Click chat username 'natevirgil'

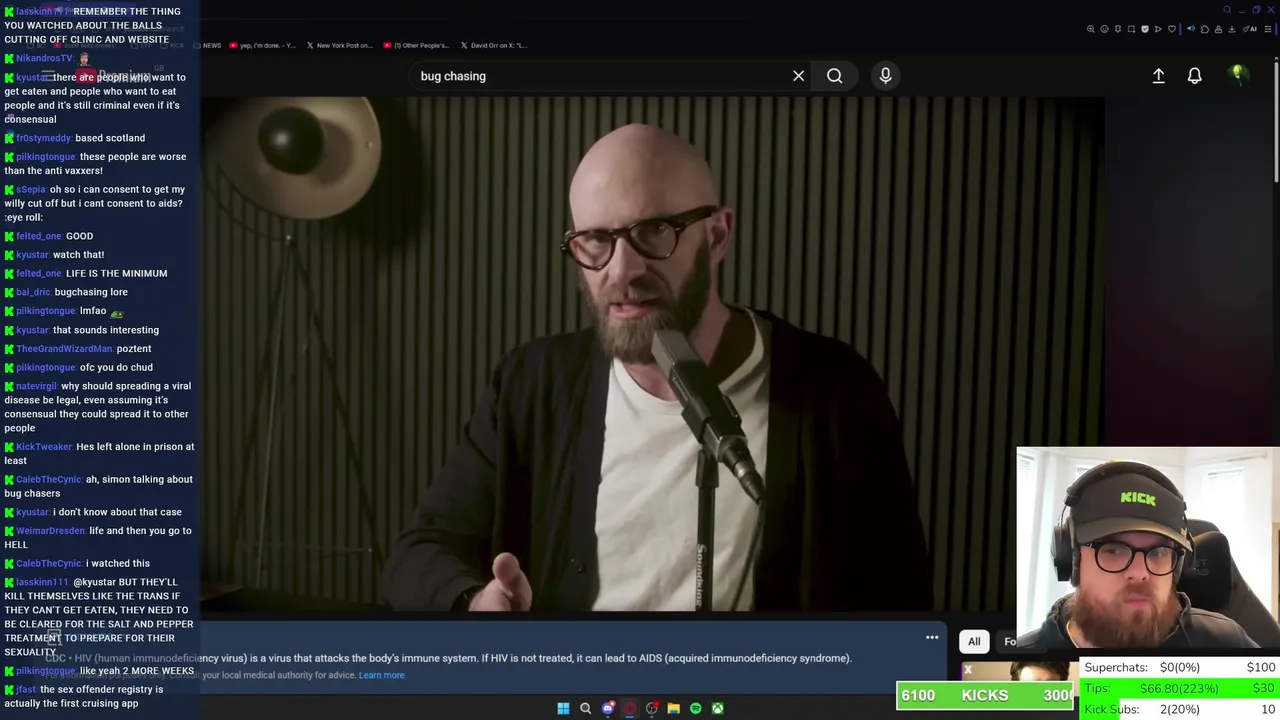pyautogui.click(x=36, y=386)
